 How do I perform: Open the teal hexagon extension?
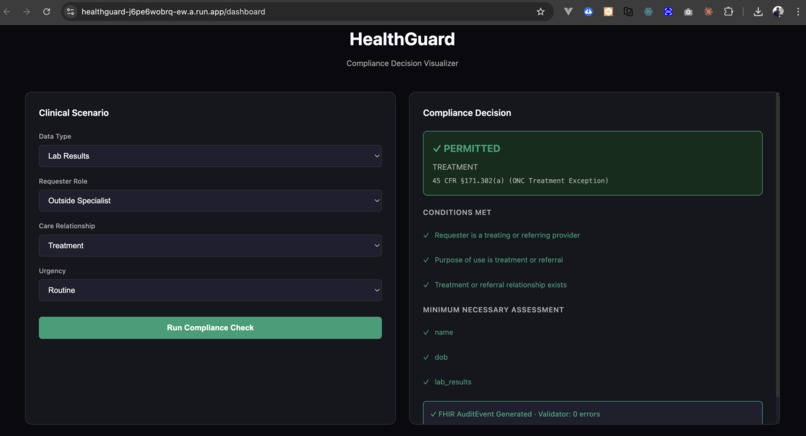point(648,11)
